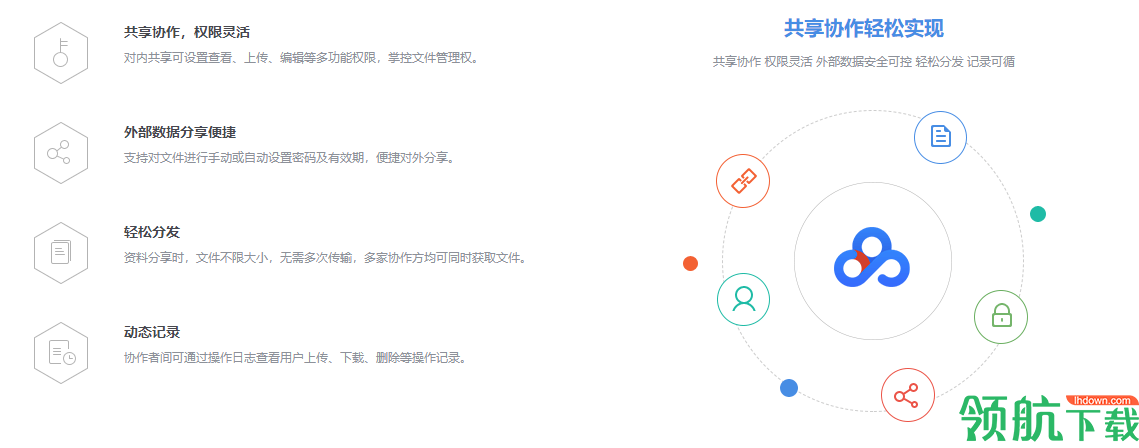Viewport: 1139px width, 448px height.
Task: Click the log clock hexagon icon for 动态记录
Action: [x=61, y=353]
